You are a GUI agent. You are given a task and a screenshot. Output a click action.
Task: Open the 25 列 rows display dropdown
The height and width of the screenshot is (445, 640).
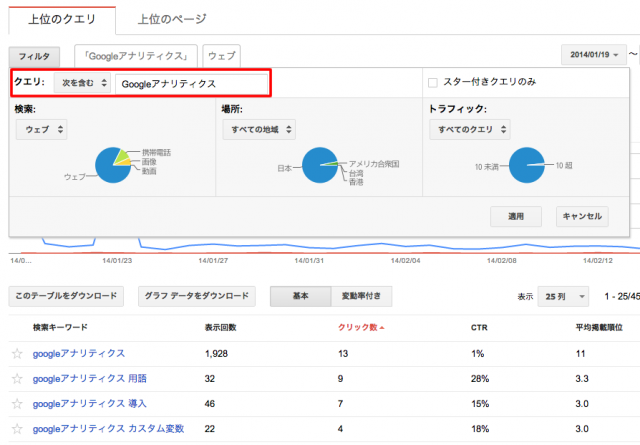pos(563,296)
